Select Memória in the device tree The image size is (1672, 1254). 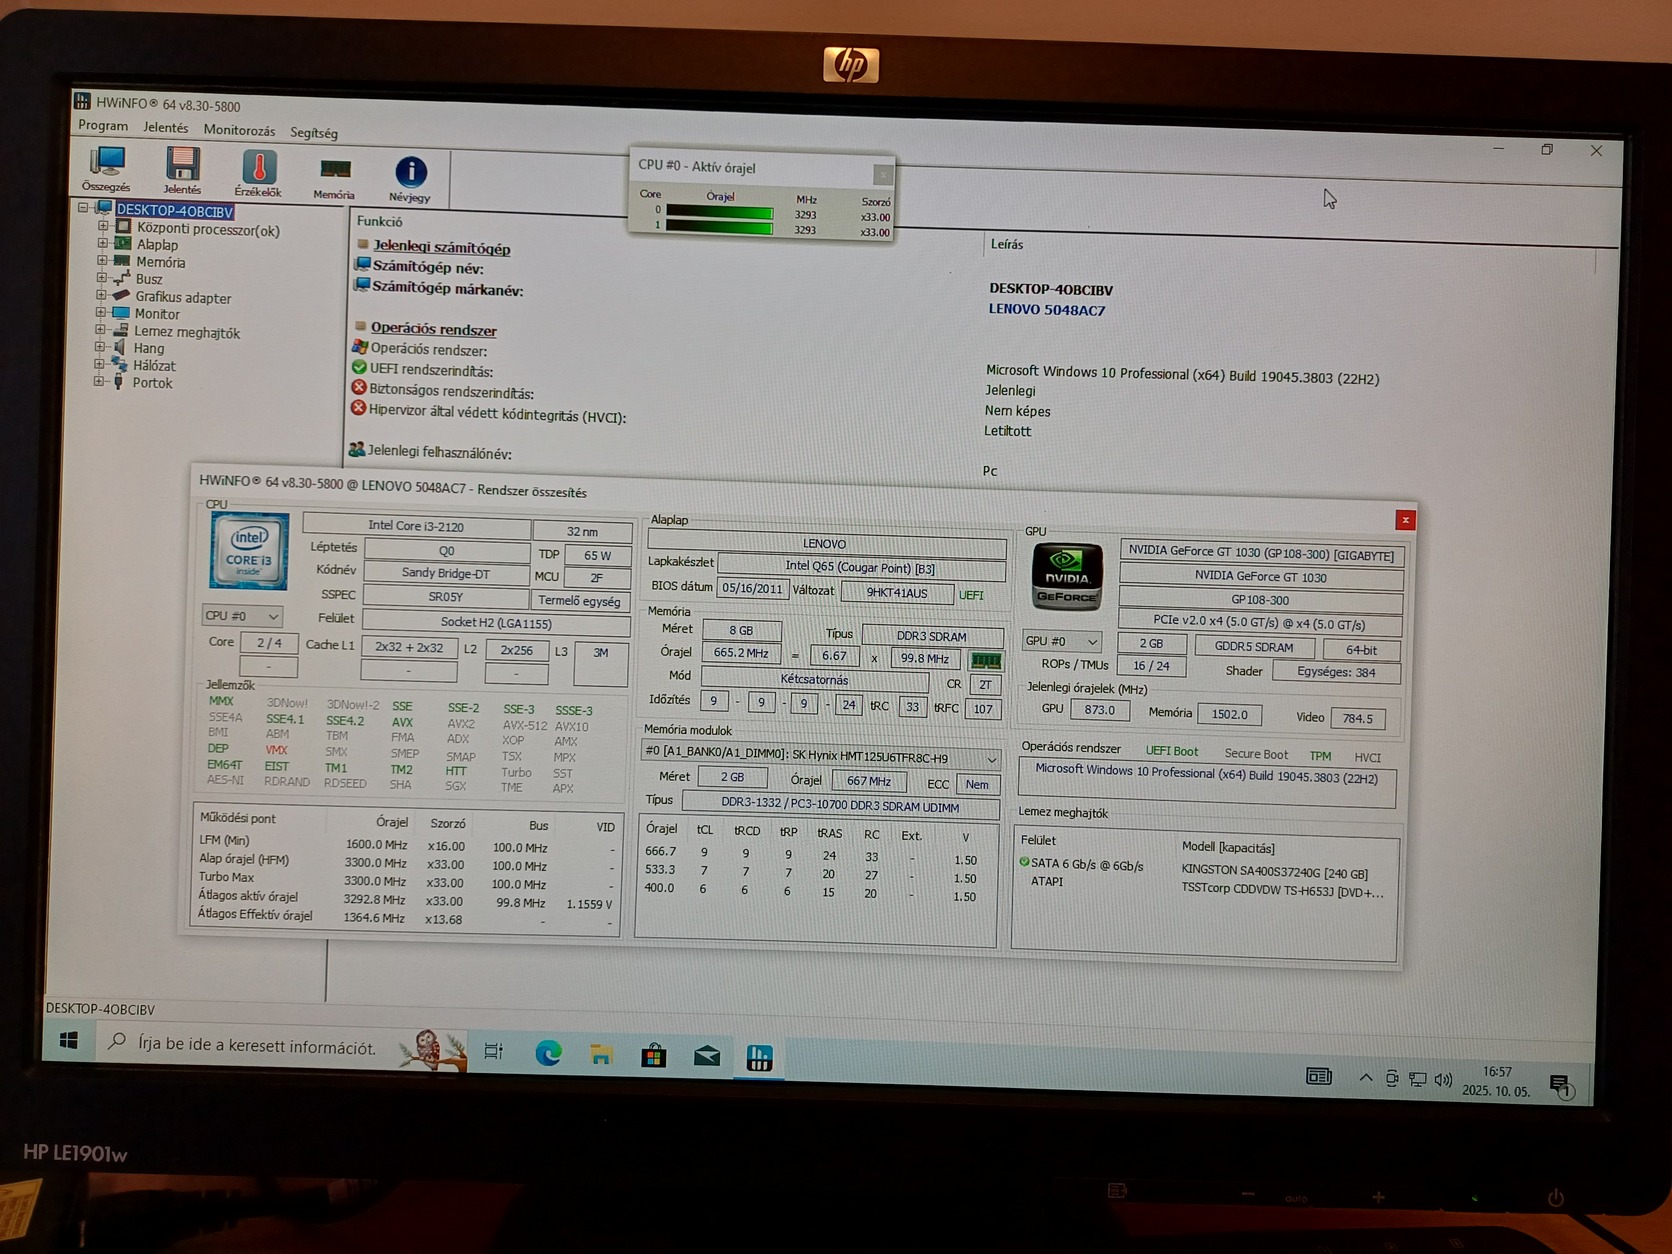161,262
